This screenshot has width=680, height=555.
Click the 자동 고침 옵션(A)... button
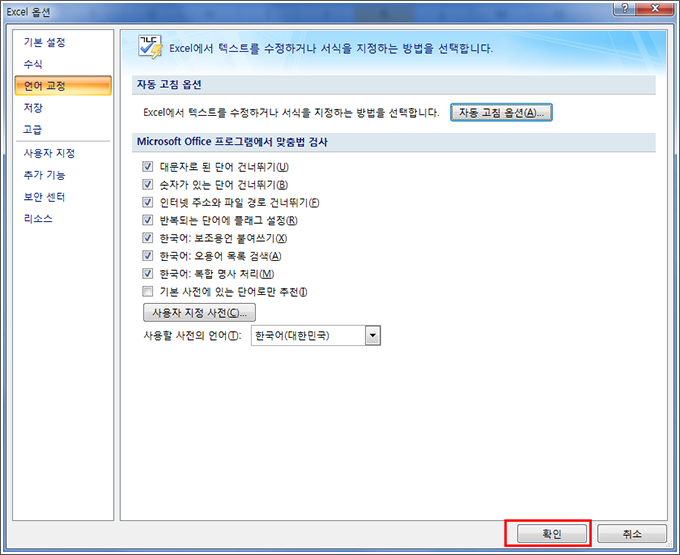tap(501, 113)
